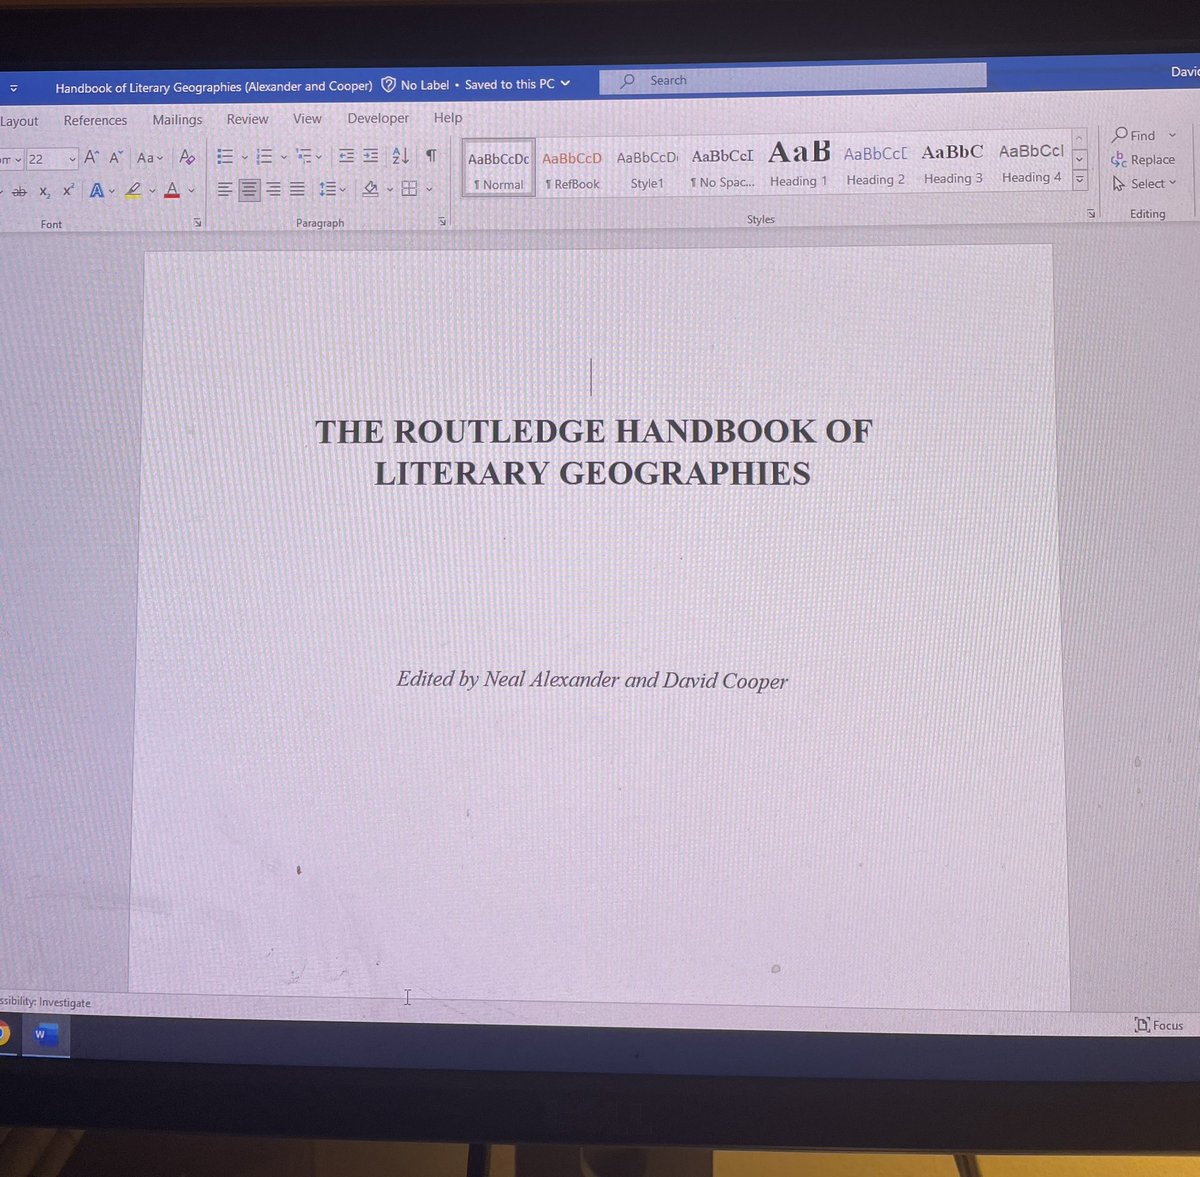
Task: Click the Search box in title bar
Action: pos(792,79)
